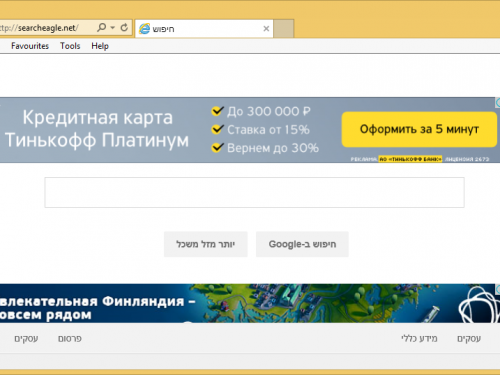Open the Help menu

tap(100, 46)
